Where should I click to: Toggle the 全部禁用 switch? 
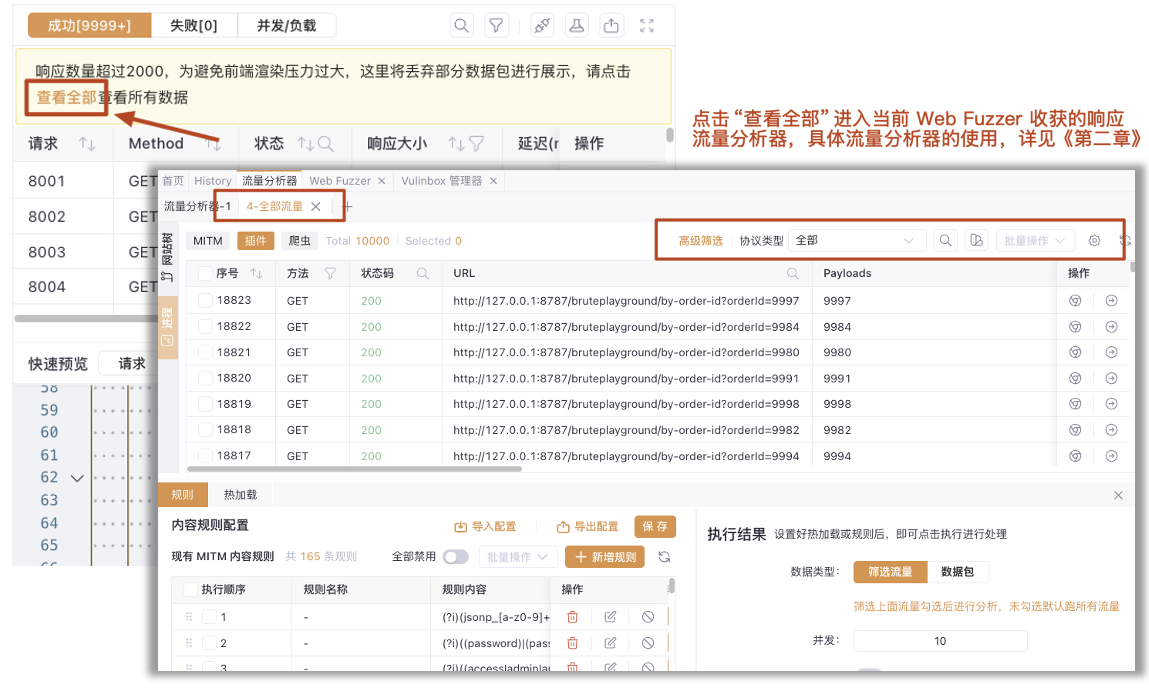455,557
